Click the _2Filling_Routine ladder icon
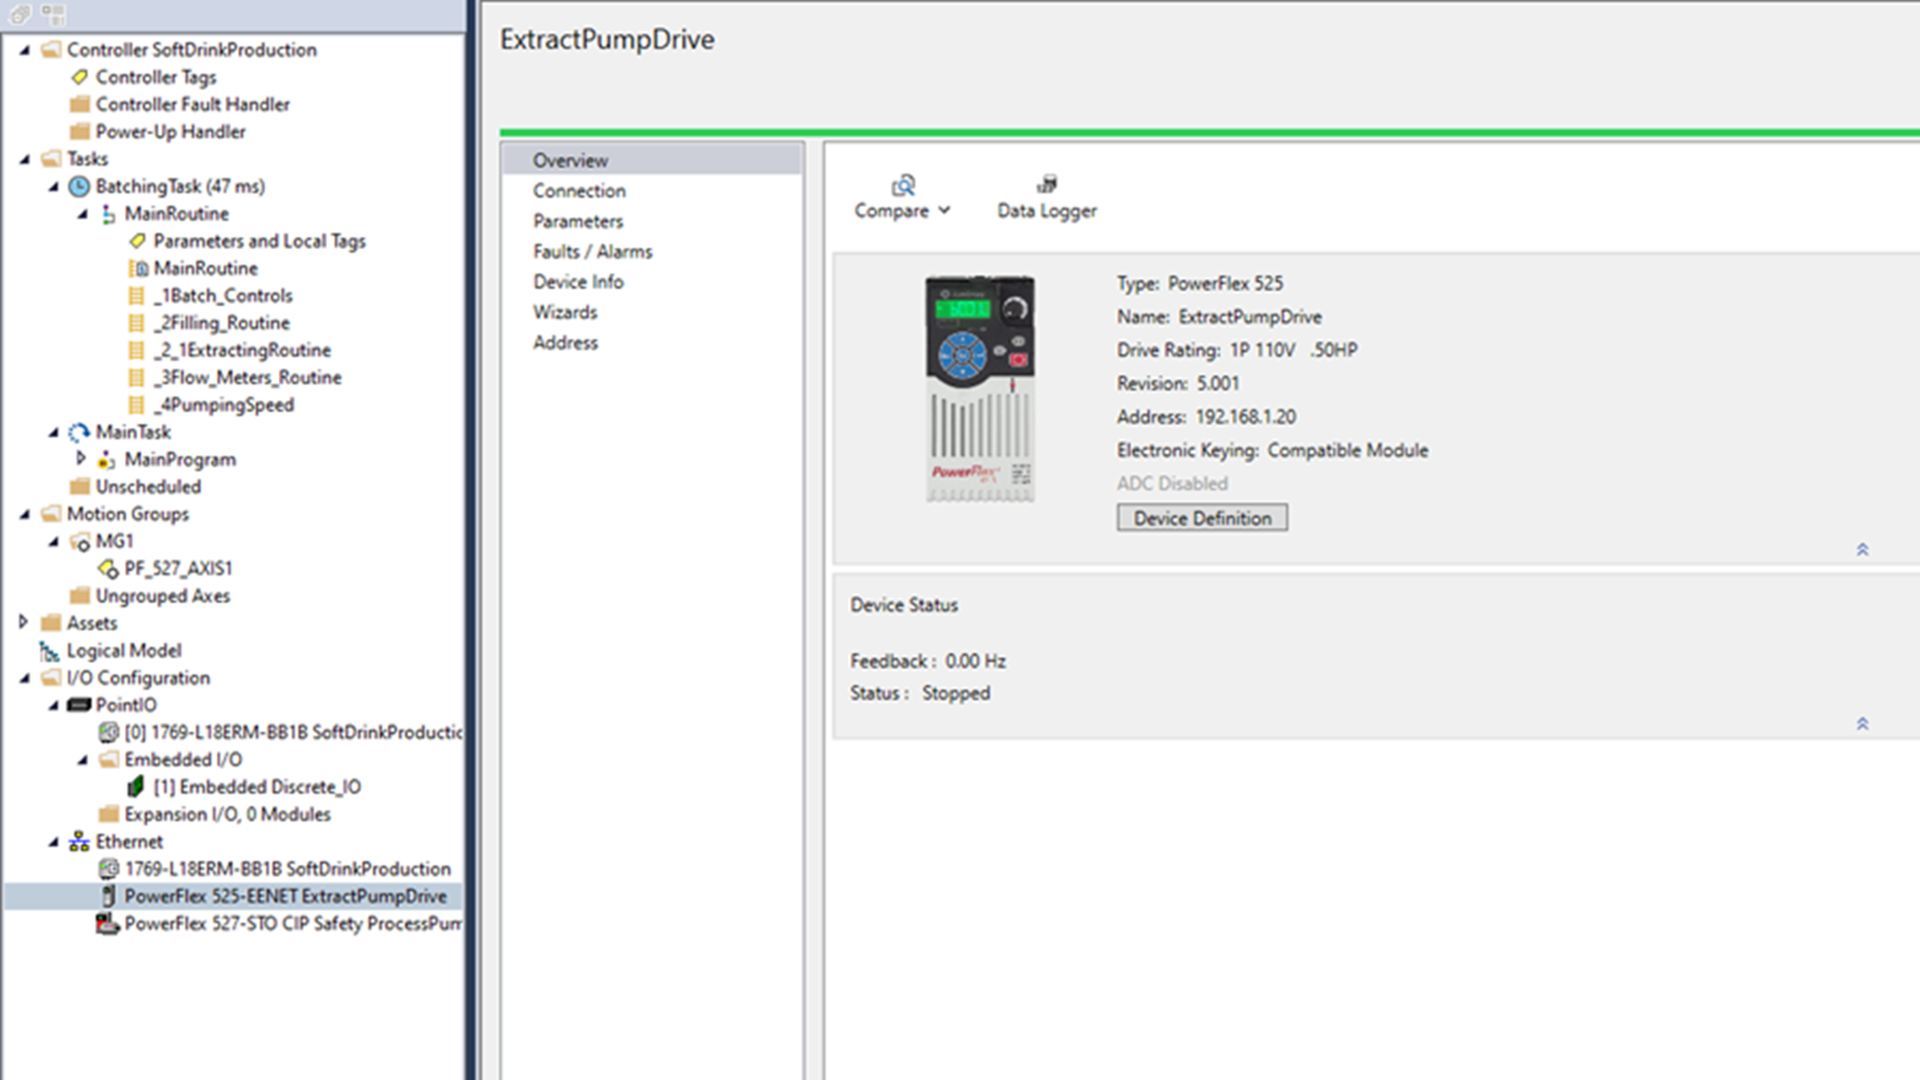This screenshot has height=1080, width=1920. pyautogui.click(x=137, y=323)
